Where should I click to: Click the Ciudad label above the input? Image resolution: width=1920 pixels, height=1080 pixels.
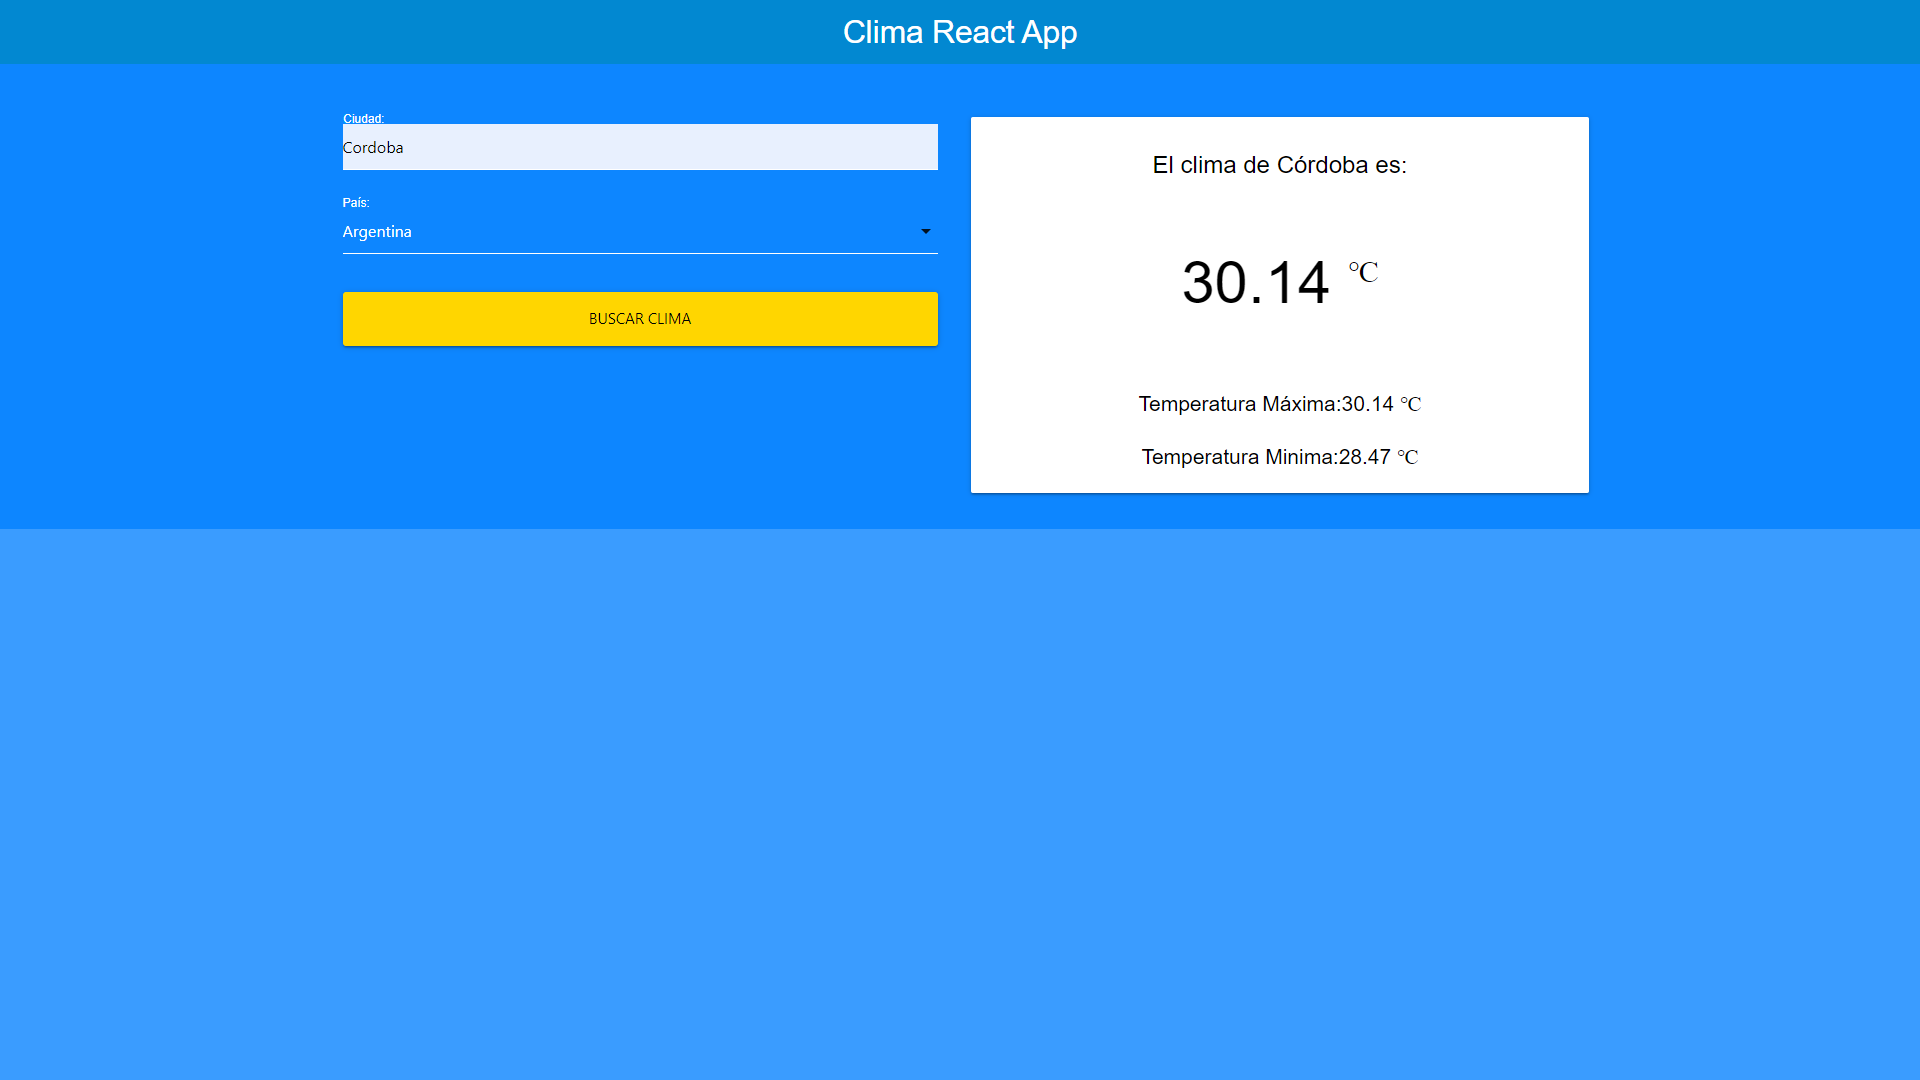click(363, 118)
